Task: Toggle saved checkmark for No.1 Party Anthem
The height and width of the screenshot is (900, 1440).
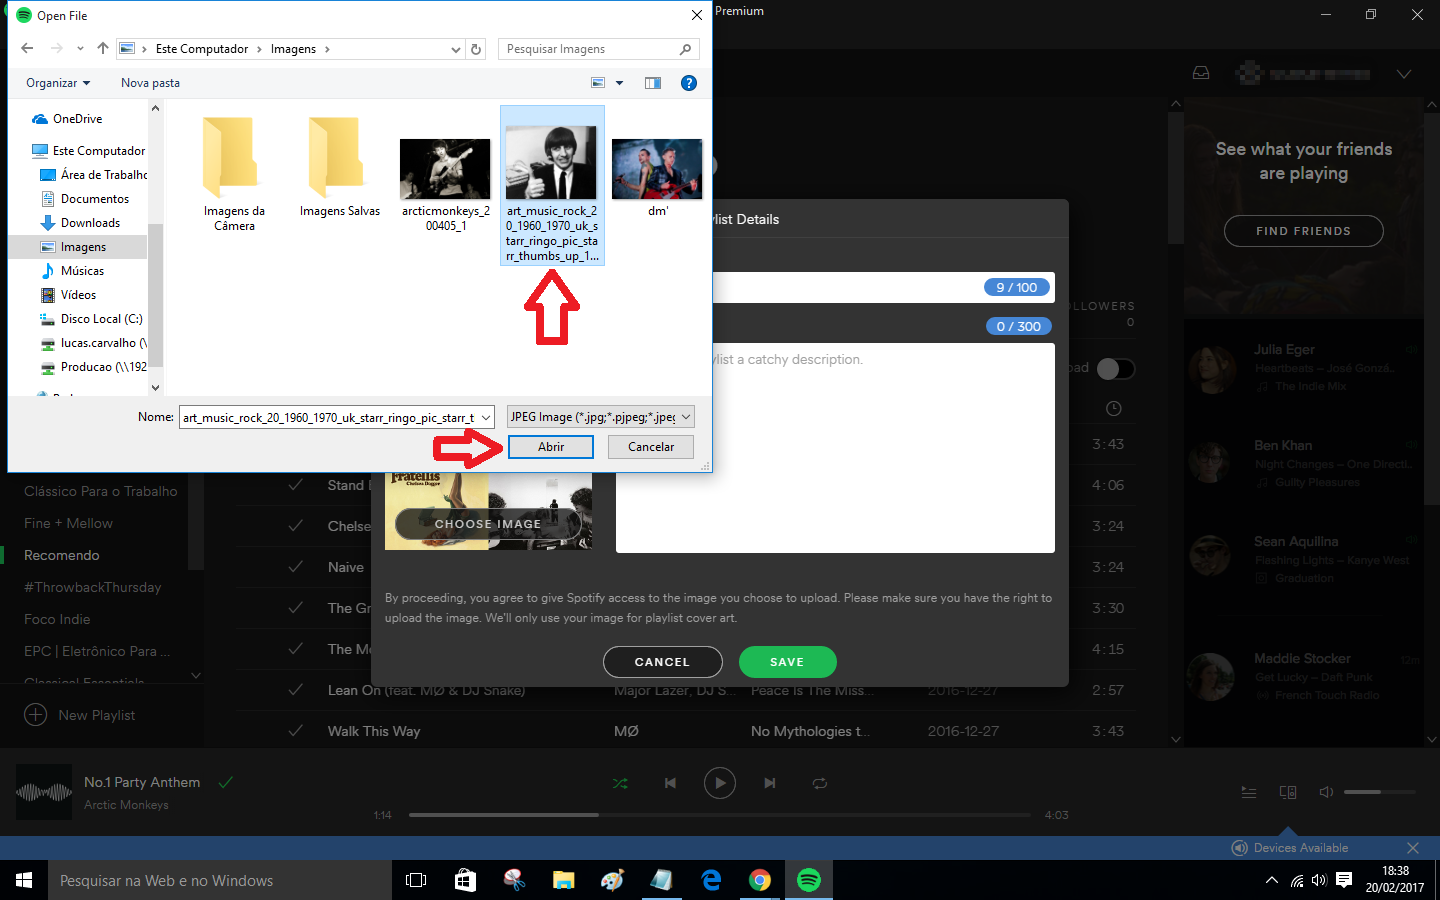Action: pos(226,782)
